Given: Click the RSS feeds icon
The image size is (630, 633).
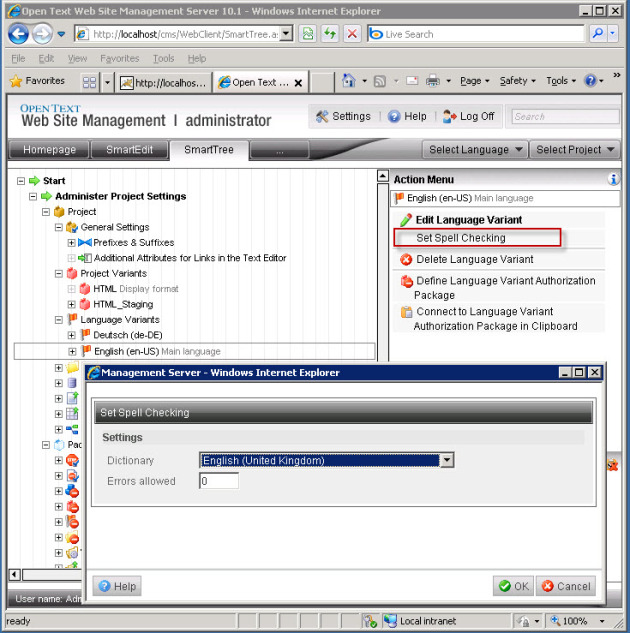Looking at the screenshot, I should (x=379, y=82).
